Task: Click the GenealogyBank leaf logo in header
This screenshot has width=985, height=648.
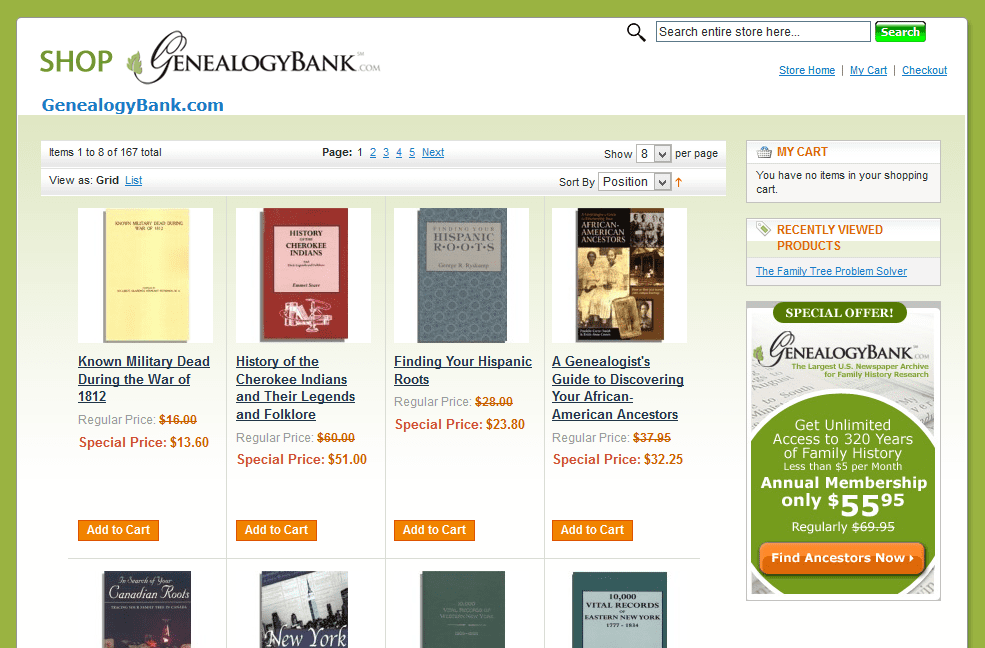Action: click(254, 59)
